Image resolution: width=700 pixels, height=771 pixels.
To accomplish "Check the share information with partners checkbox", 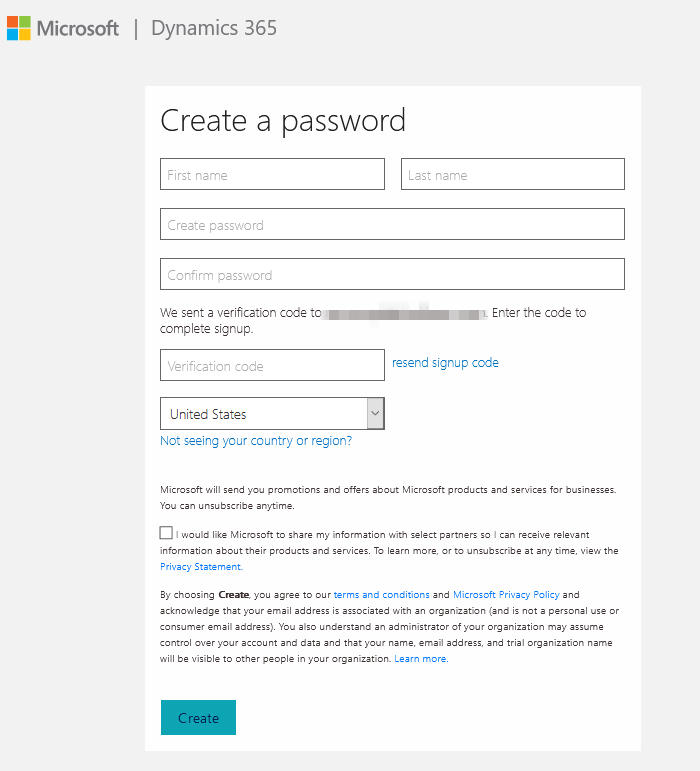I will tap(166, 533).
